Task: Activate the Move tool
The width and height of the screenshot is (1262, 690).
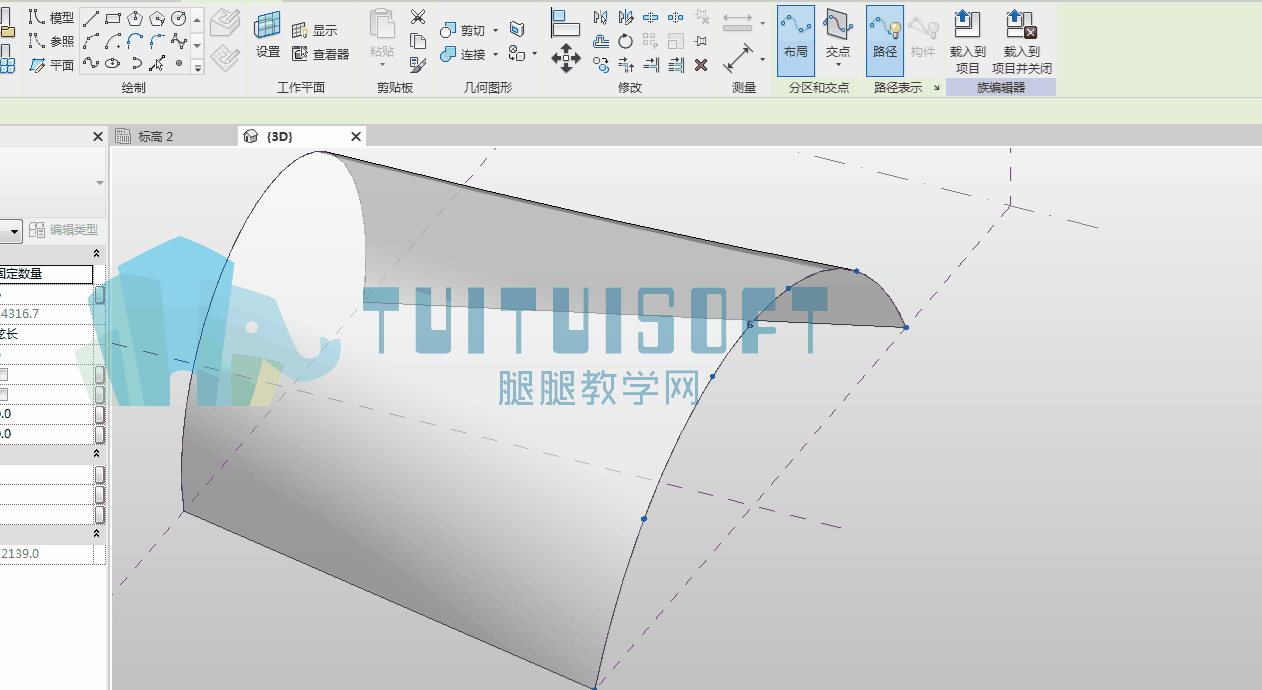Action: click(x=566, y=57)
